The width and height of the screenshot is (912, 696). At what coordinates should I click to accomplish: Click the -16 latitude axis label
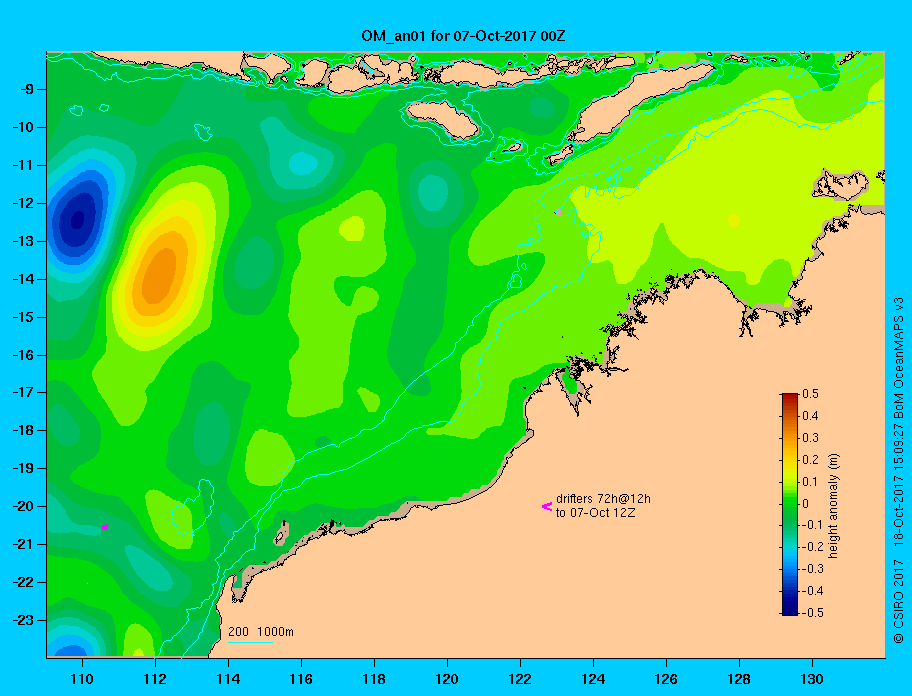23,355
